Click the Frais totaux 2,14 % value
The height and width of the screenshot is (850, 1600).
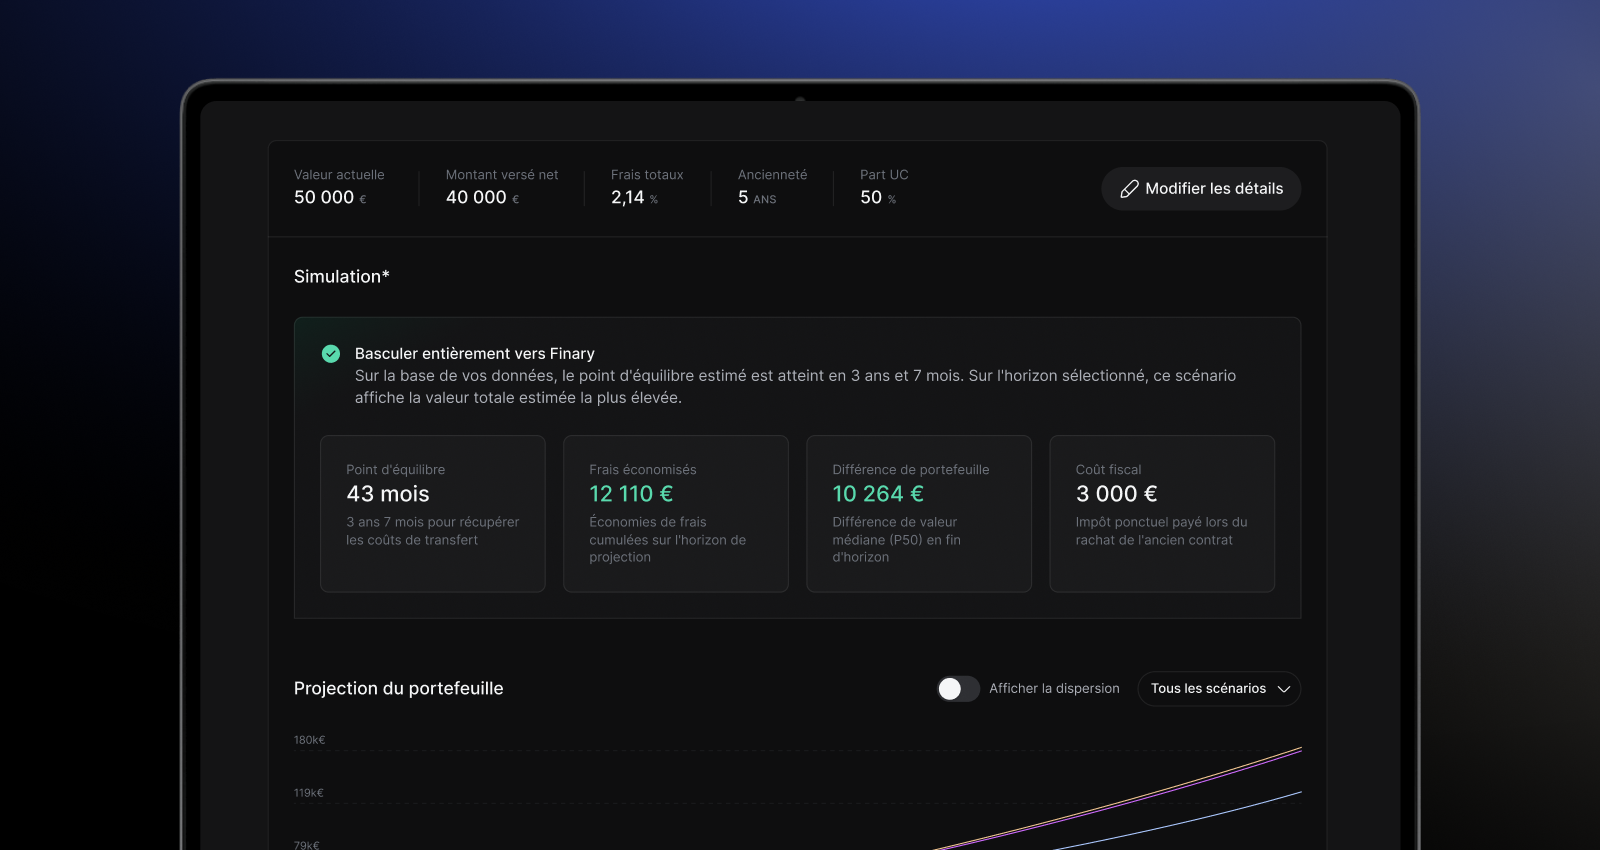click(634, 198)
